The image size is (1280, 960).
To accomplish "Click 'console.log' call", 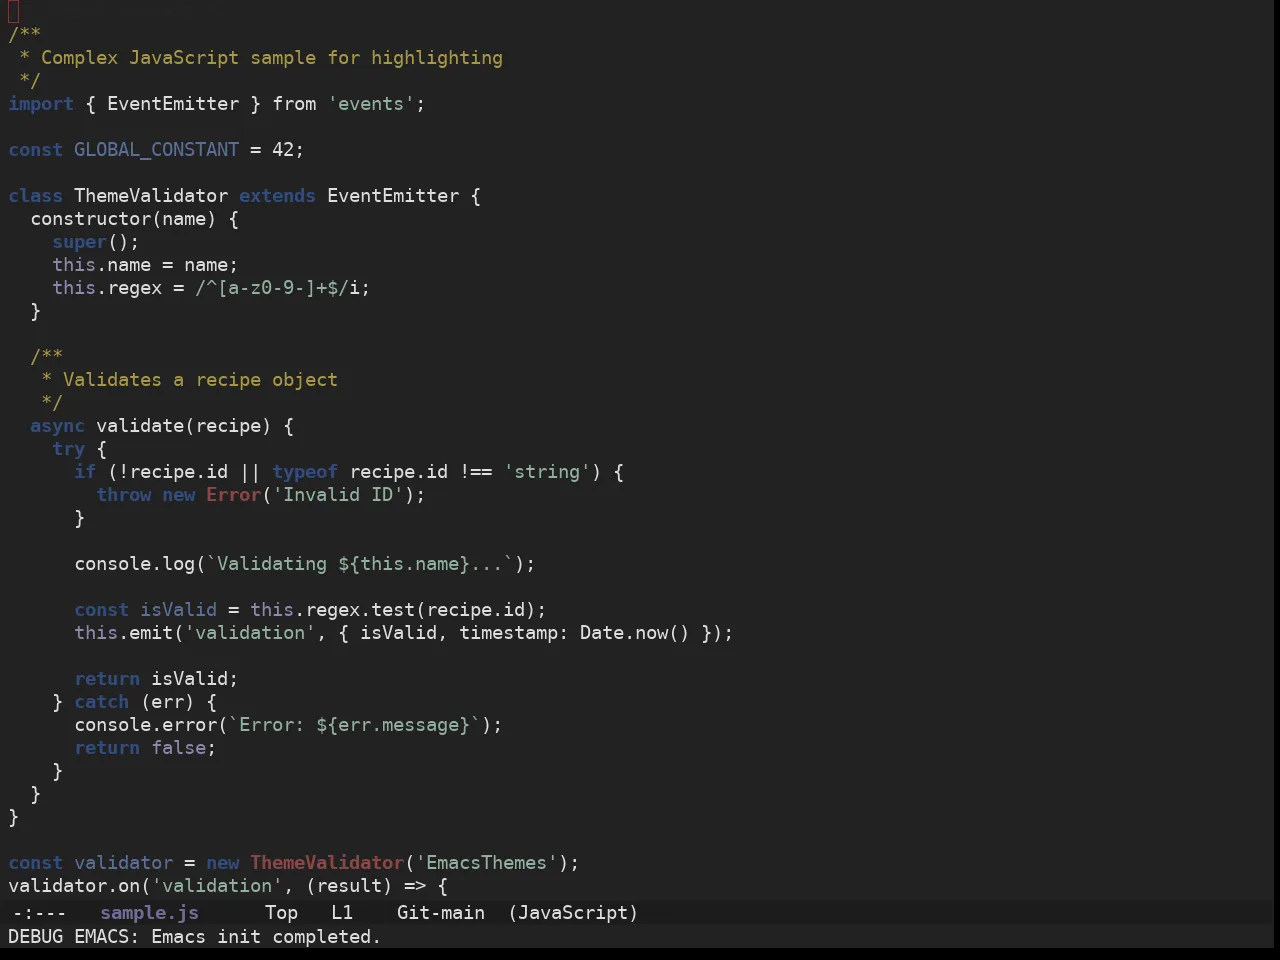I will [x=134, y=563].
